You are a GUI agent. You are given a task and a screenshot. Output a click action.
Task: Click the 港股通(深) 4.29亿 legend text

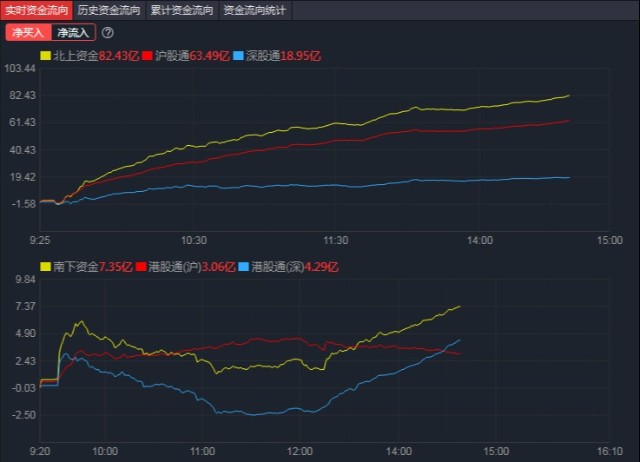coord(297,267)
